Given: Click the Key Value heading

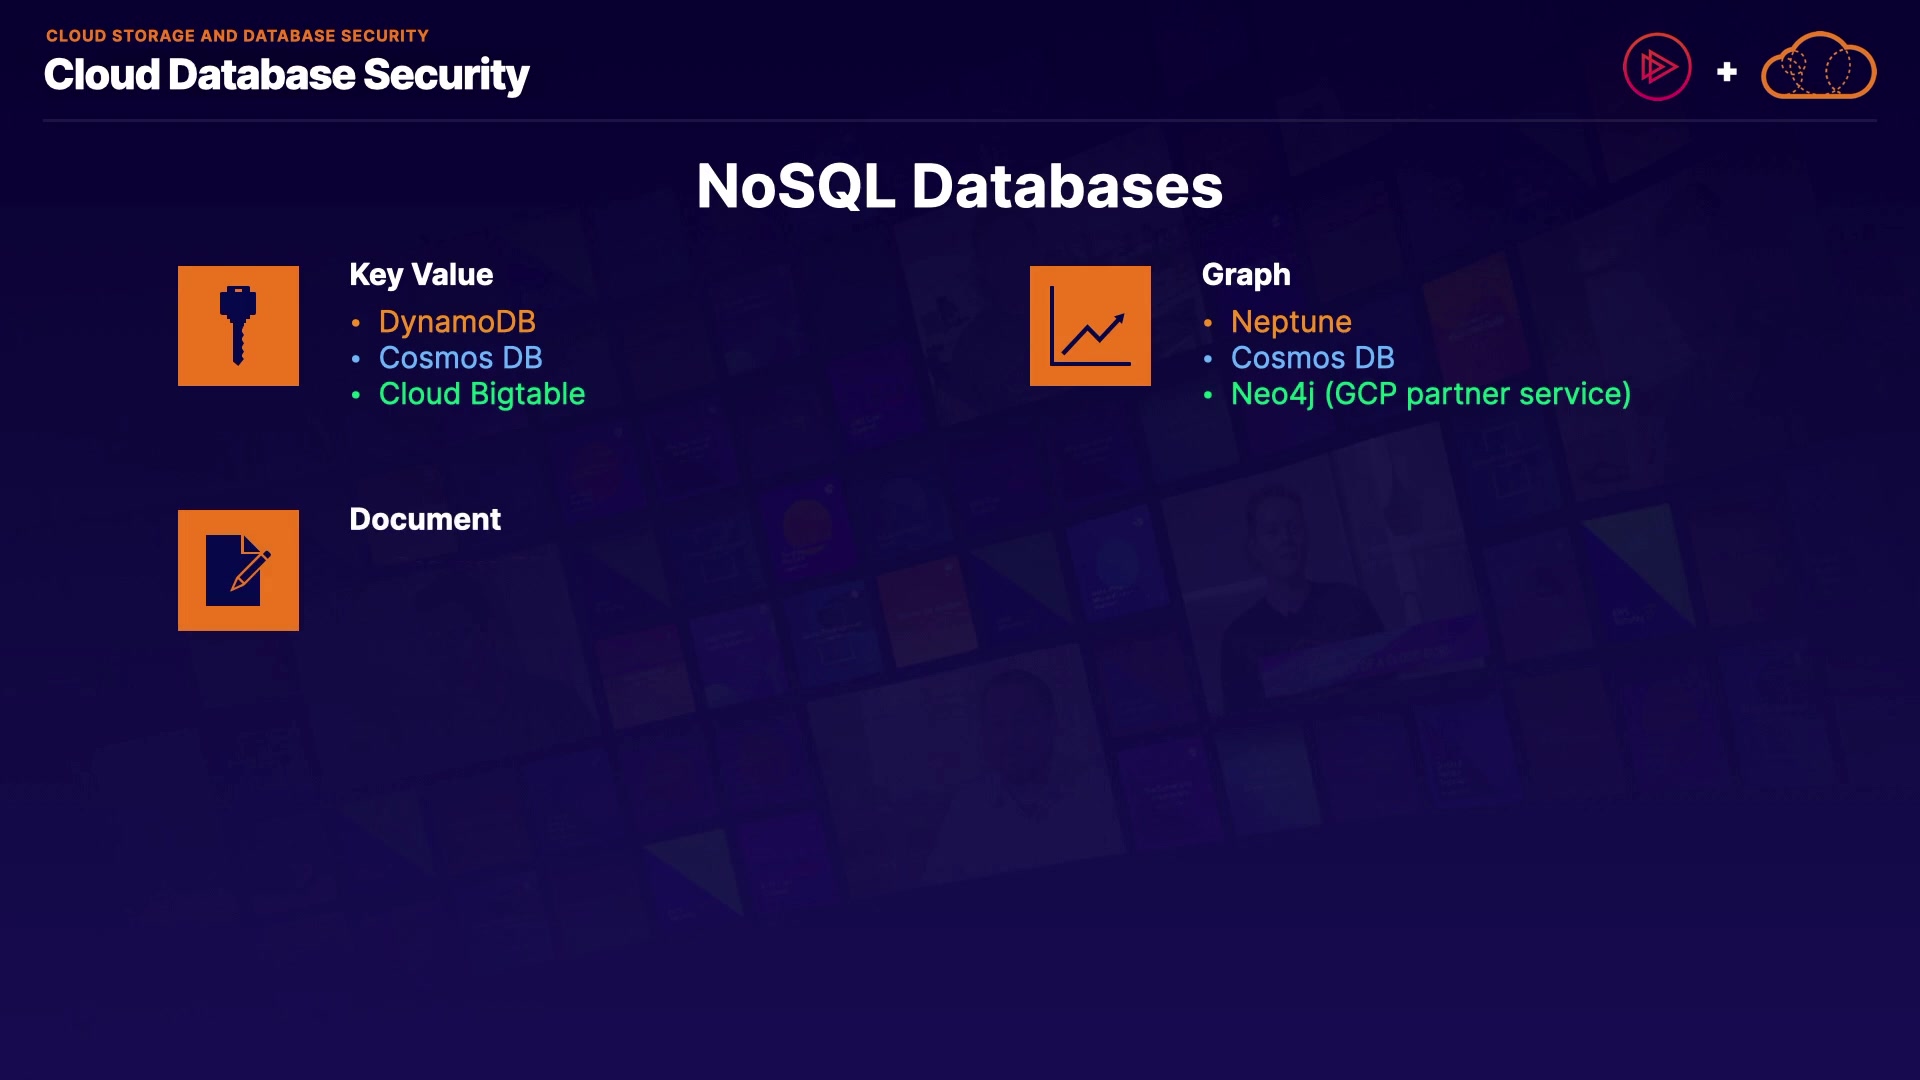Looking at the screenshot, I should [x=421, y=275].
